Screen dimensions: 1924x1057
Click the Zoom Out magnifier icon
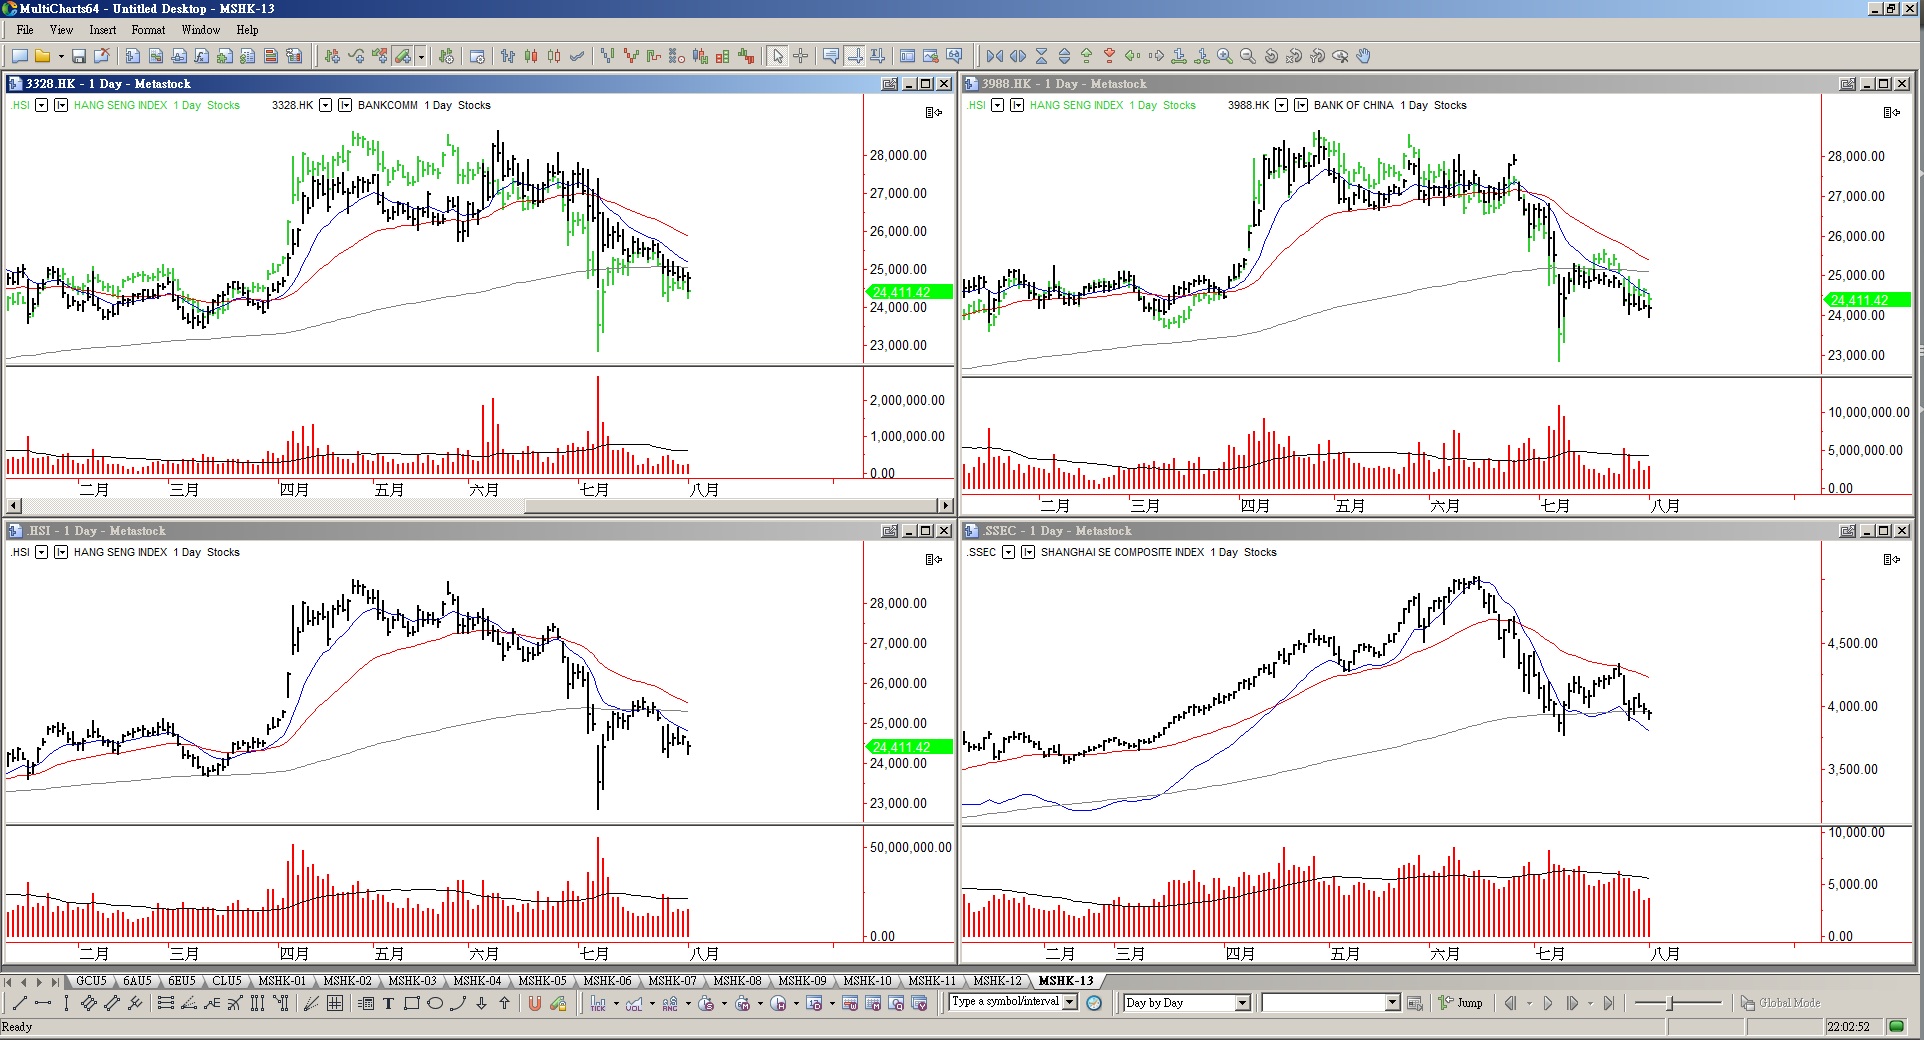point(1247,56)
